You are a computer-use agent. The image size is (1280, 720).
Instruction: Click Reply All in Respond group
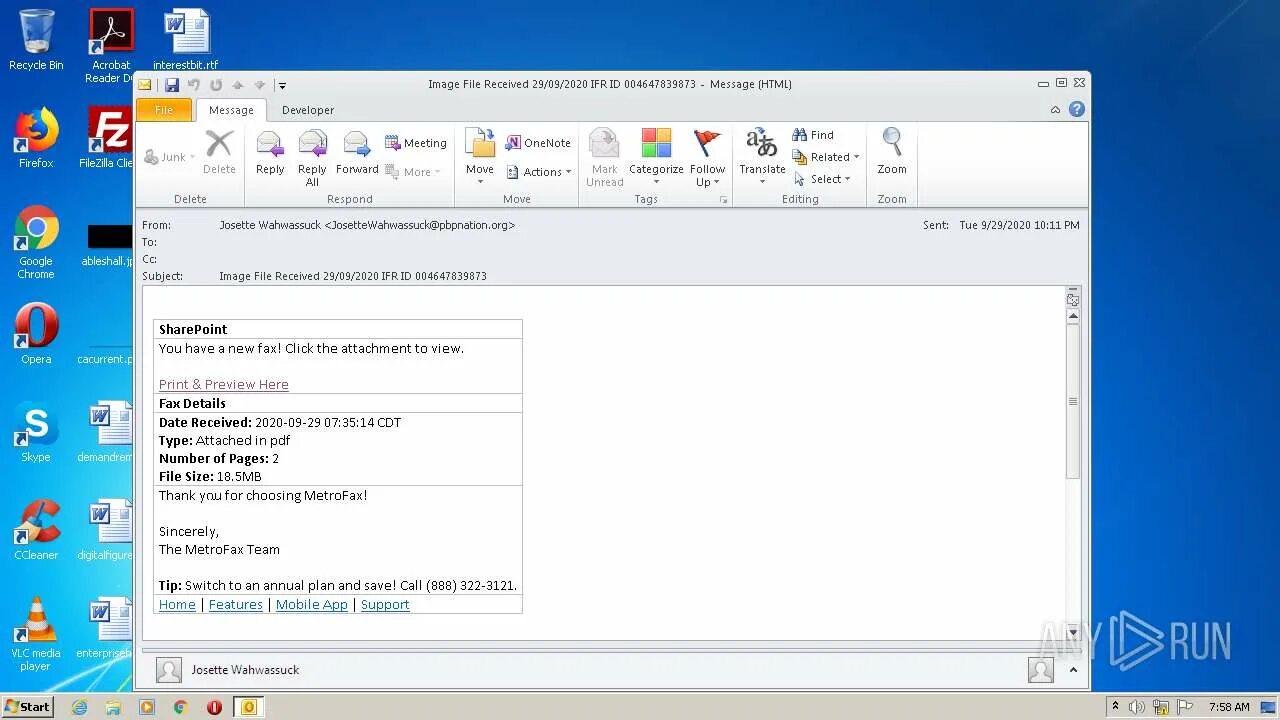tap(312, 158)
